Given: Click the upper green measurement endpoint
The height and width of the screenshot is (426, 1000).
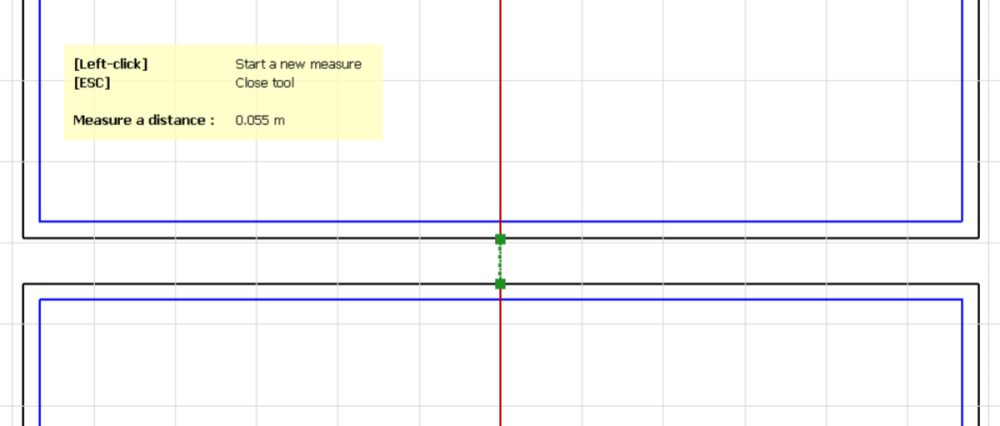Looking at the screenshot, I should click(500, 239).
